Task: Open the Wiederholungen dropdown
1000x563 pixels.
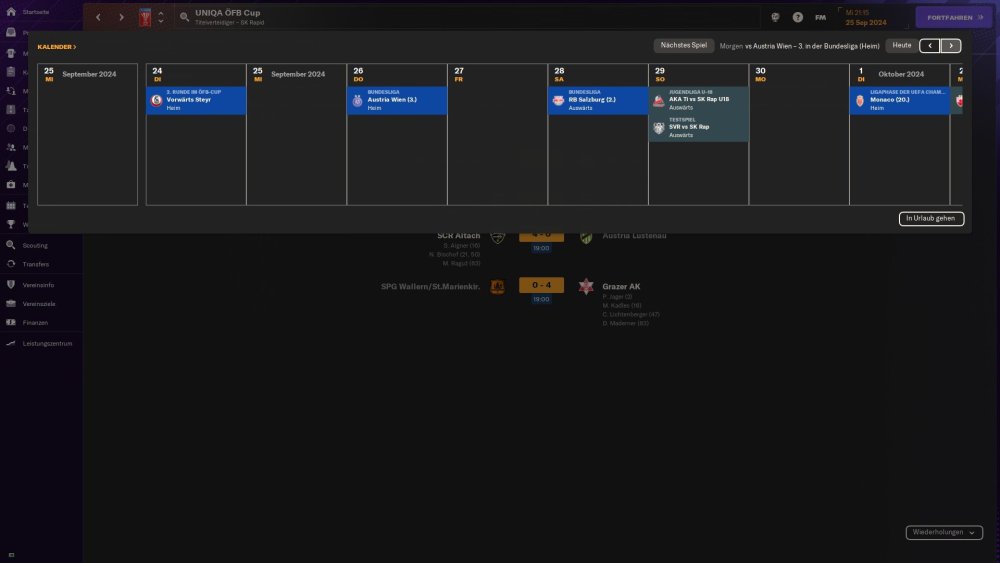Action: [x=944, y=533]
